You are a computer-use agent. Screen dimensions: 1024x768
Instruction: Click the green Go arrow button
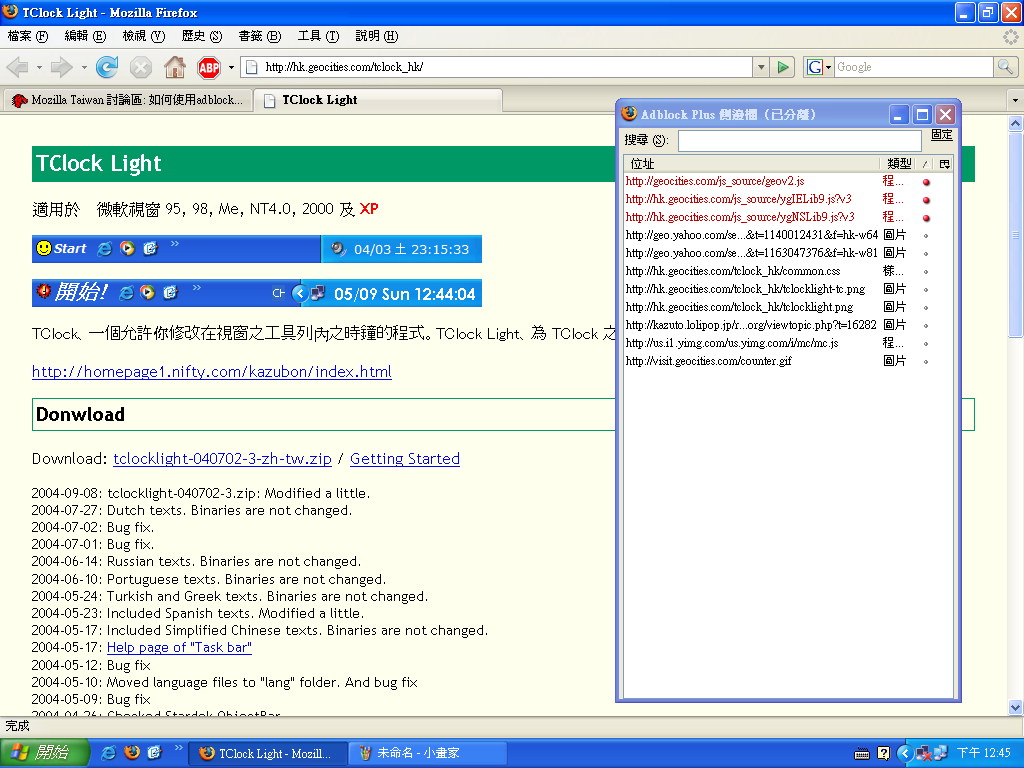click(783, 67)
